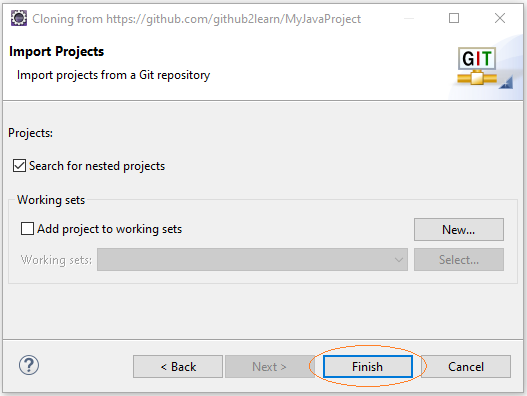527x396 pixels.
Task: Maximize the Cloning dialog window
Action: tap(454, 18)
